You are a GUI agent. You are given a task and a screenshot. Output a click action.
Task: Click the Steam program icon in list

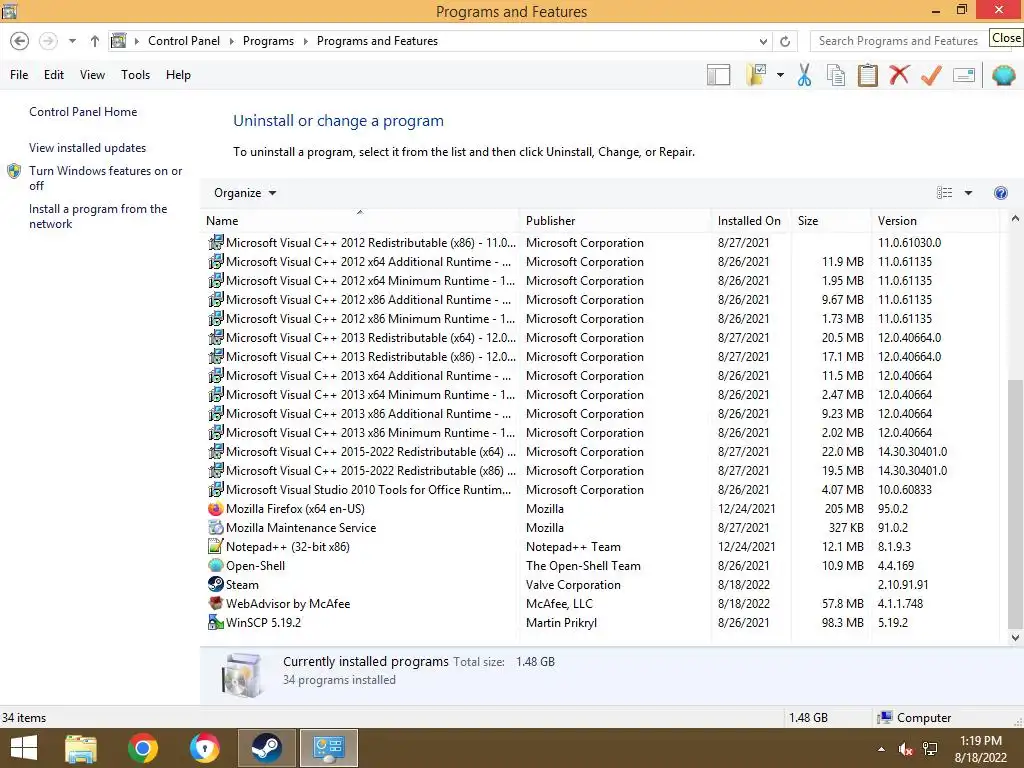[216, 584]
